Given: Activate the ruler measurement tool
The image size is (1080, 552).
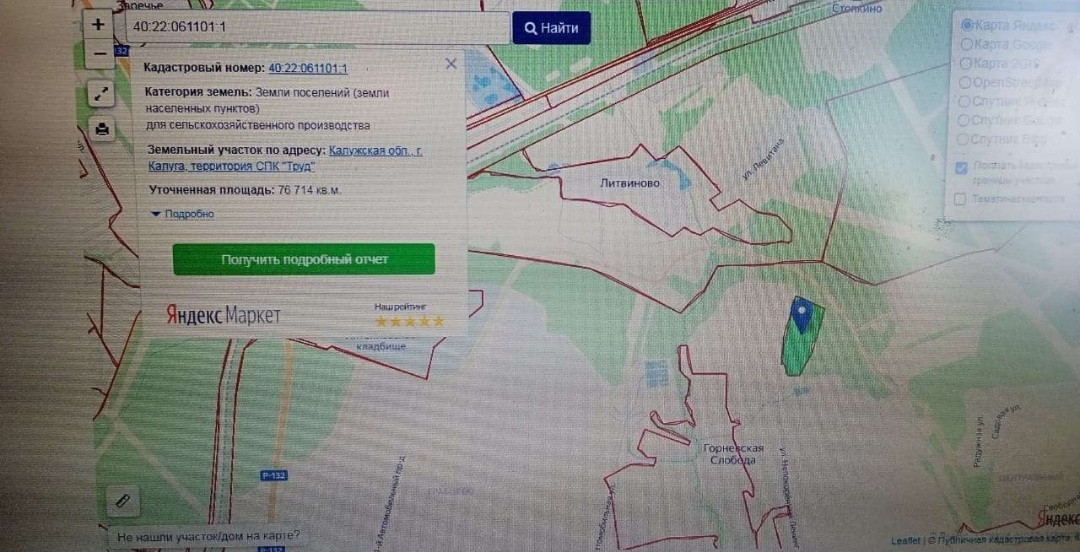Looking at the screenshot, I should pyautogui.click(x=123, y=501).
